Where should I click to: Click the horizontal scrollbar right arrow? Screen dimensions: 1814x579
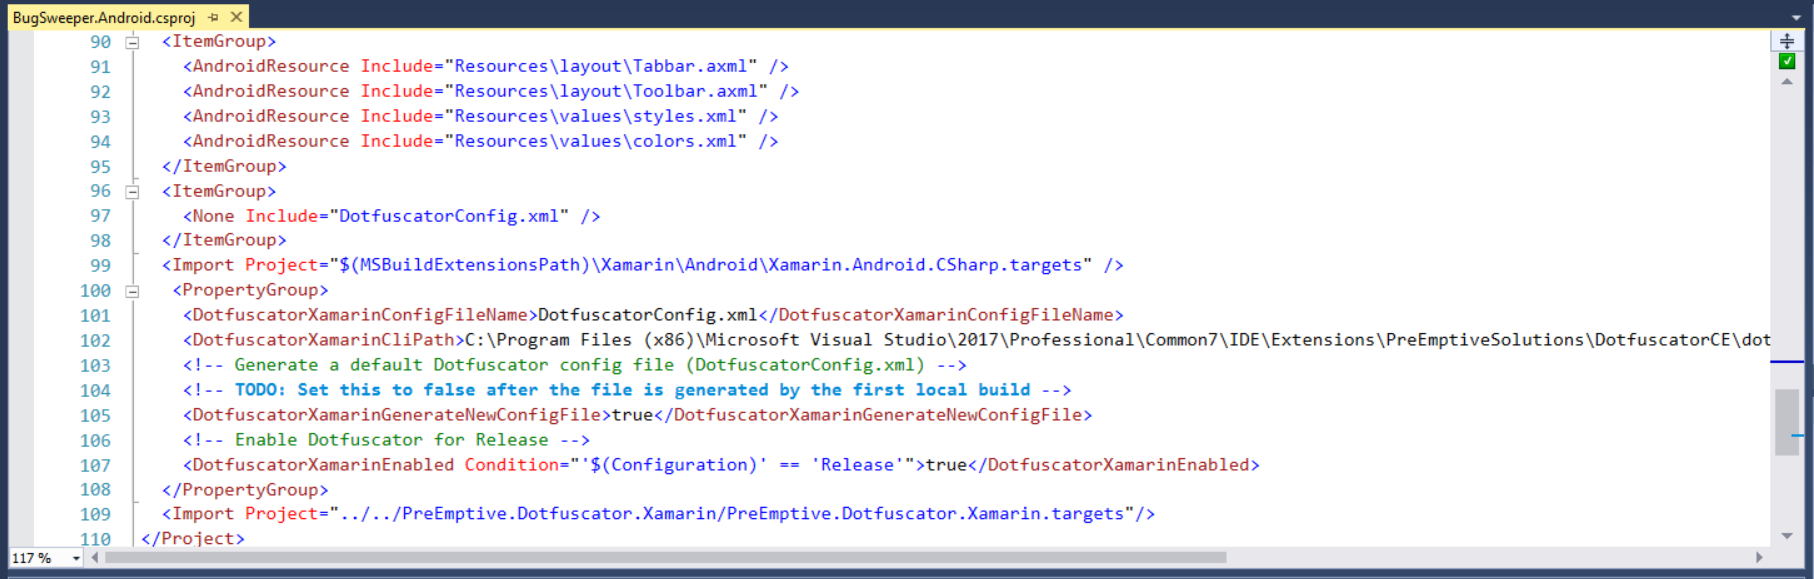pos(1759,557)
